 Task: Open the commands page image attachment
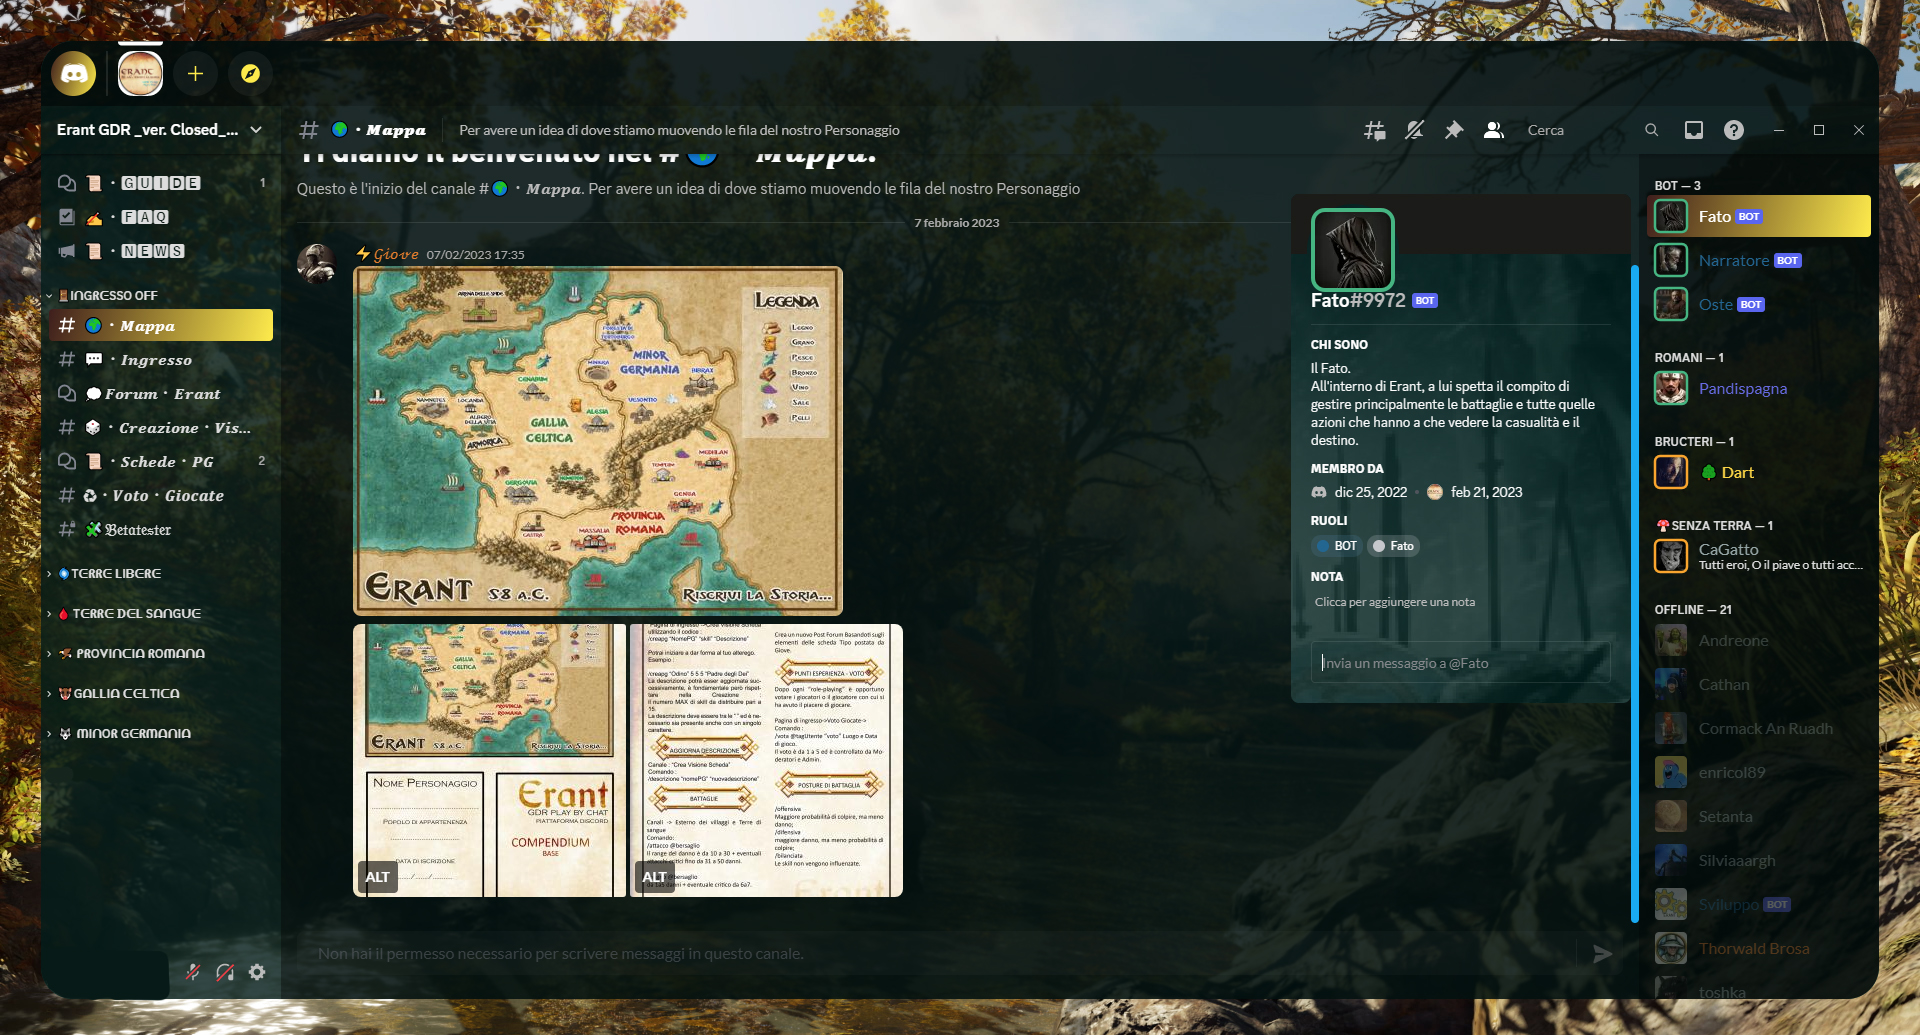click(x=767, y=760)
